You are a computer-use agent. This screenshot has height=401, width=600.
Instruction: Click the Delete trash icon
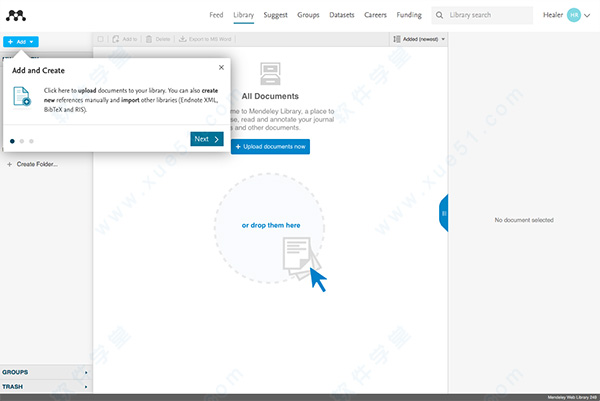[149, 39]
